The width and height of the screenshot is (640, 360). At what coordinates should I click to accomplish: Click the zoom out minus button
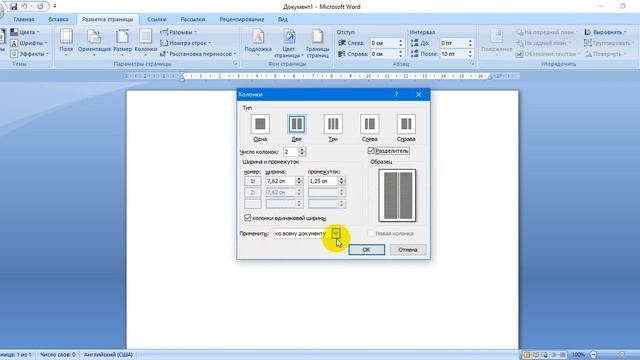pos(594,355)
